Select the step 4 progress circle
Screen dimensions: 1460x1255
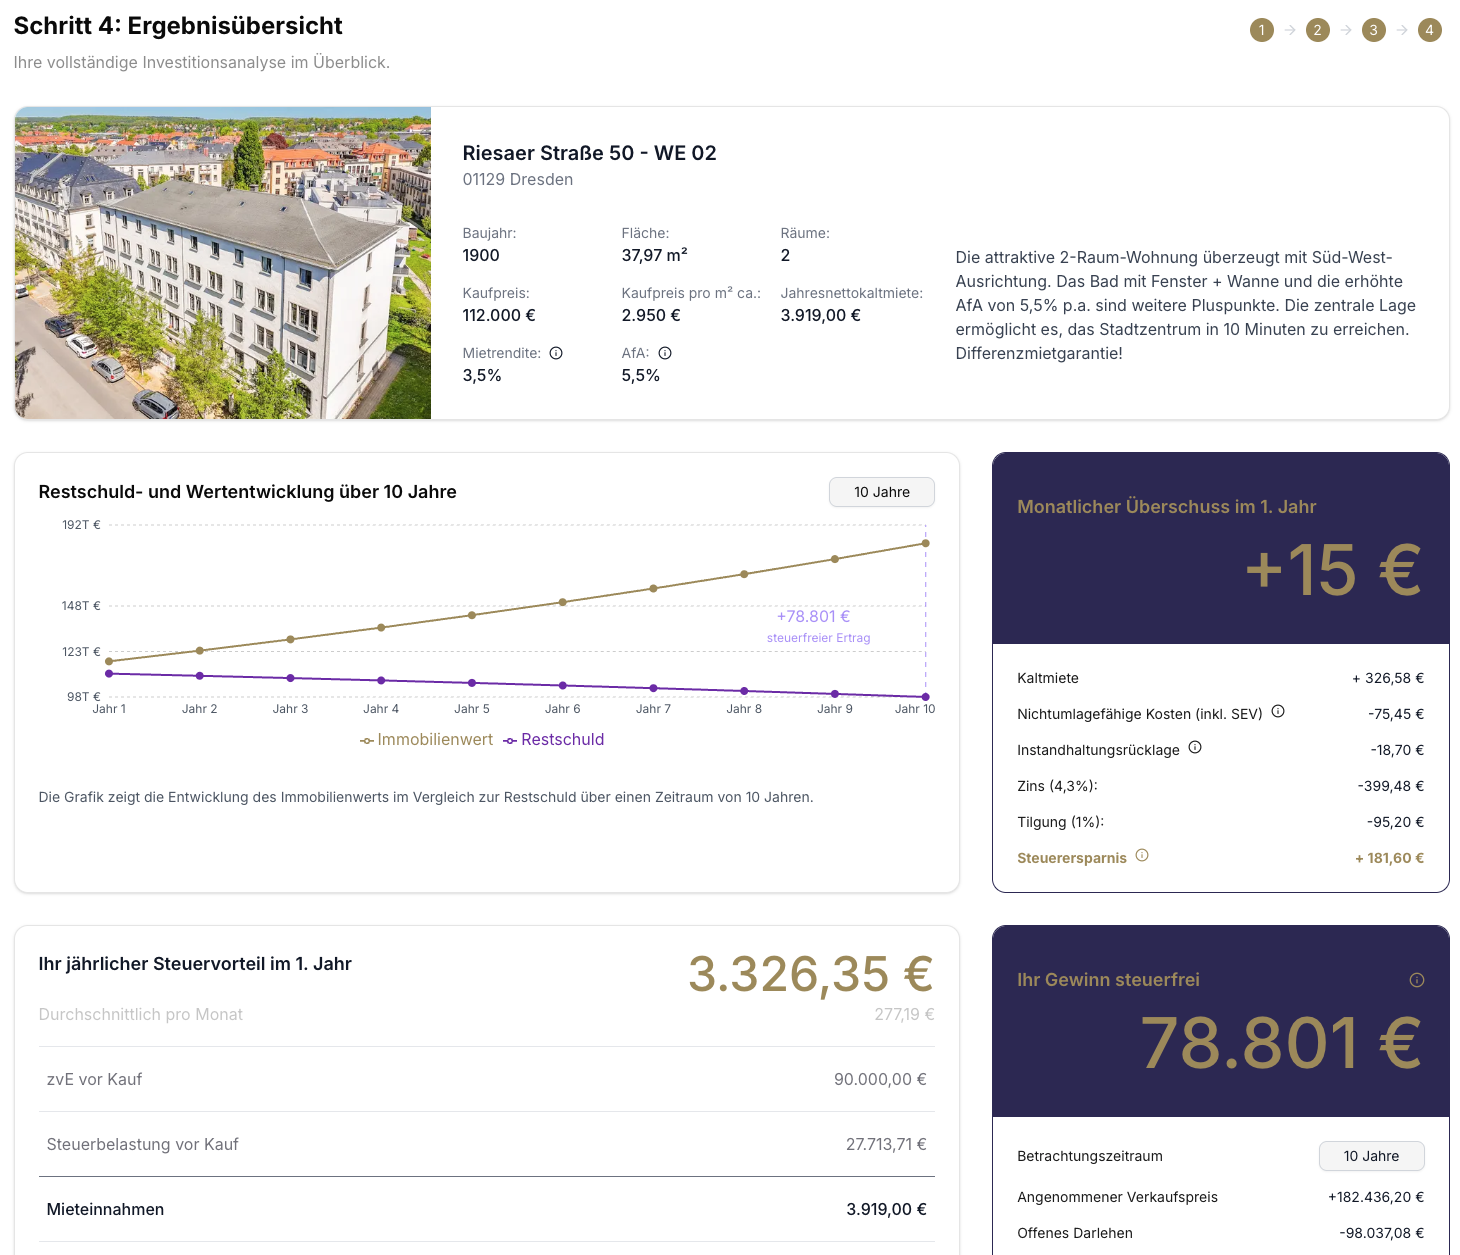(x=1429, y=30)
